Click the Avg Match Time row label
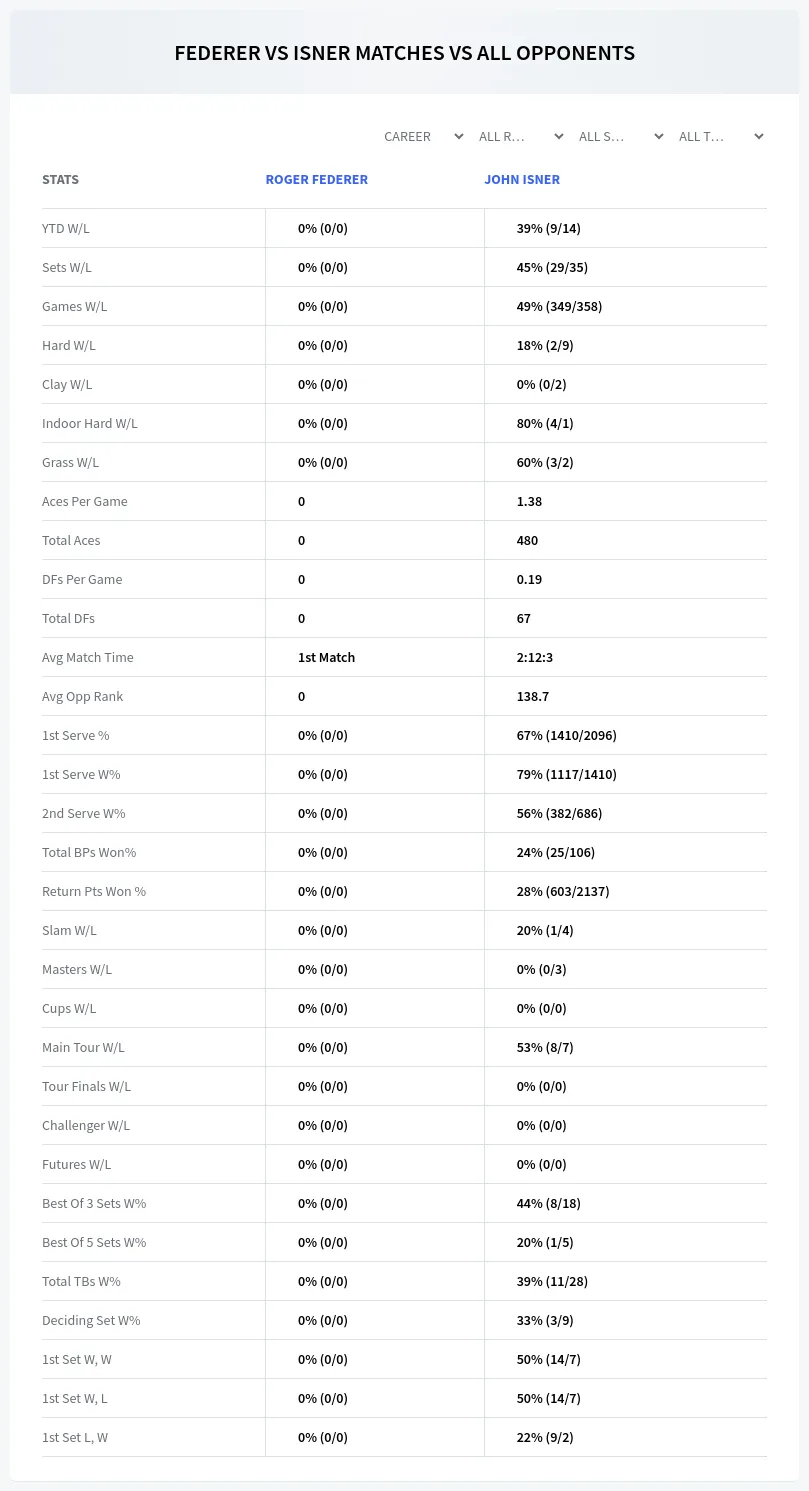This screenshot has height=1491, width=809. pos(88,657)
